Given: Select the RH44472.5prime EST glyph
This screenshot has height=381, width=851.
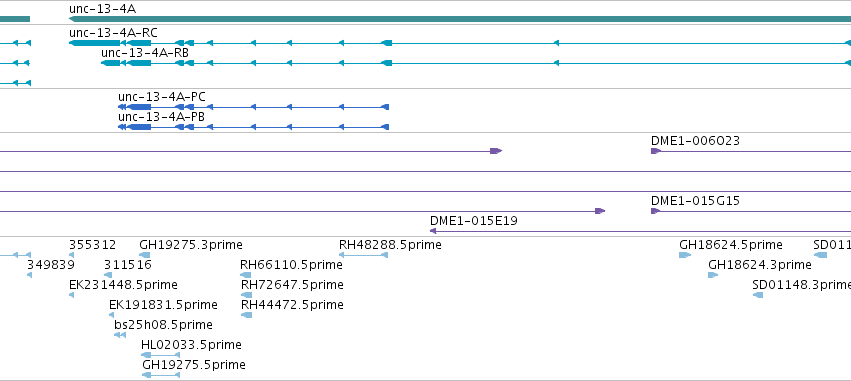Looking at the screenshot, I should [246, 315].
